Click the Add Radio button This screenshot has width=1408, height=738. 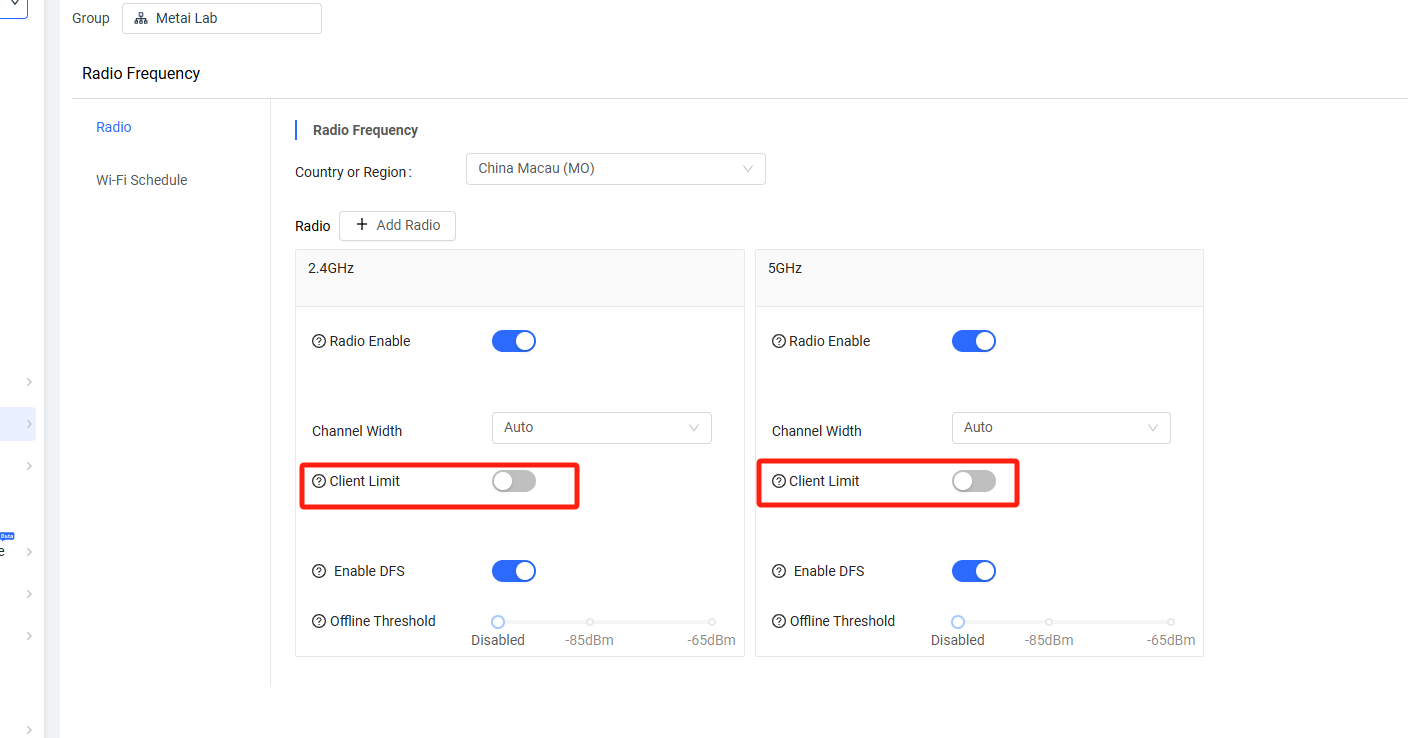click(x=397, y=226)
